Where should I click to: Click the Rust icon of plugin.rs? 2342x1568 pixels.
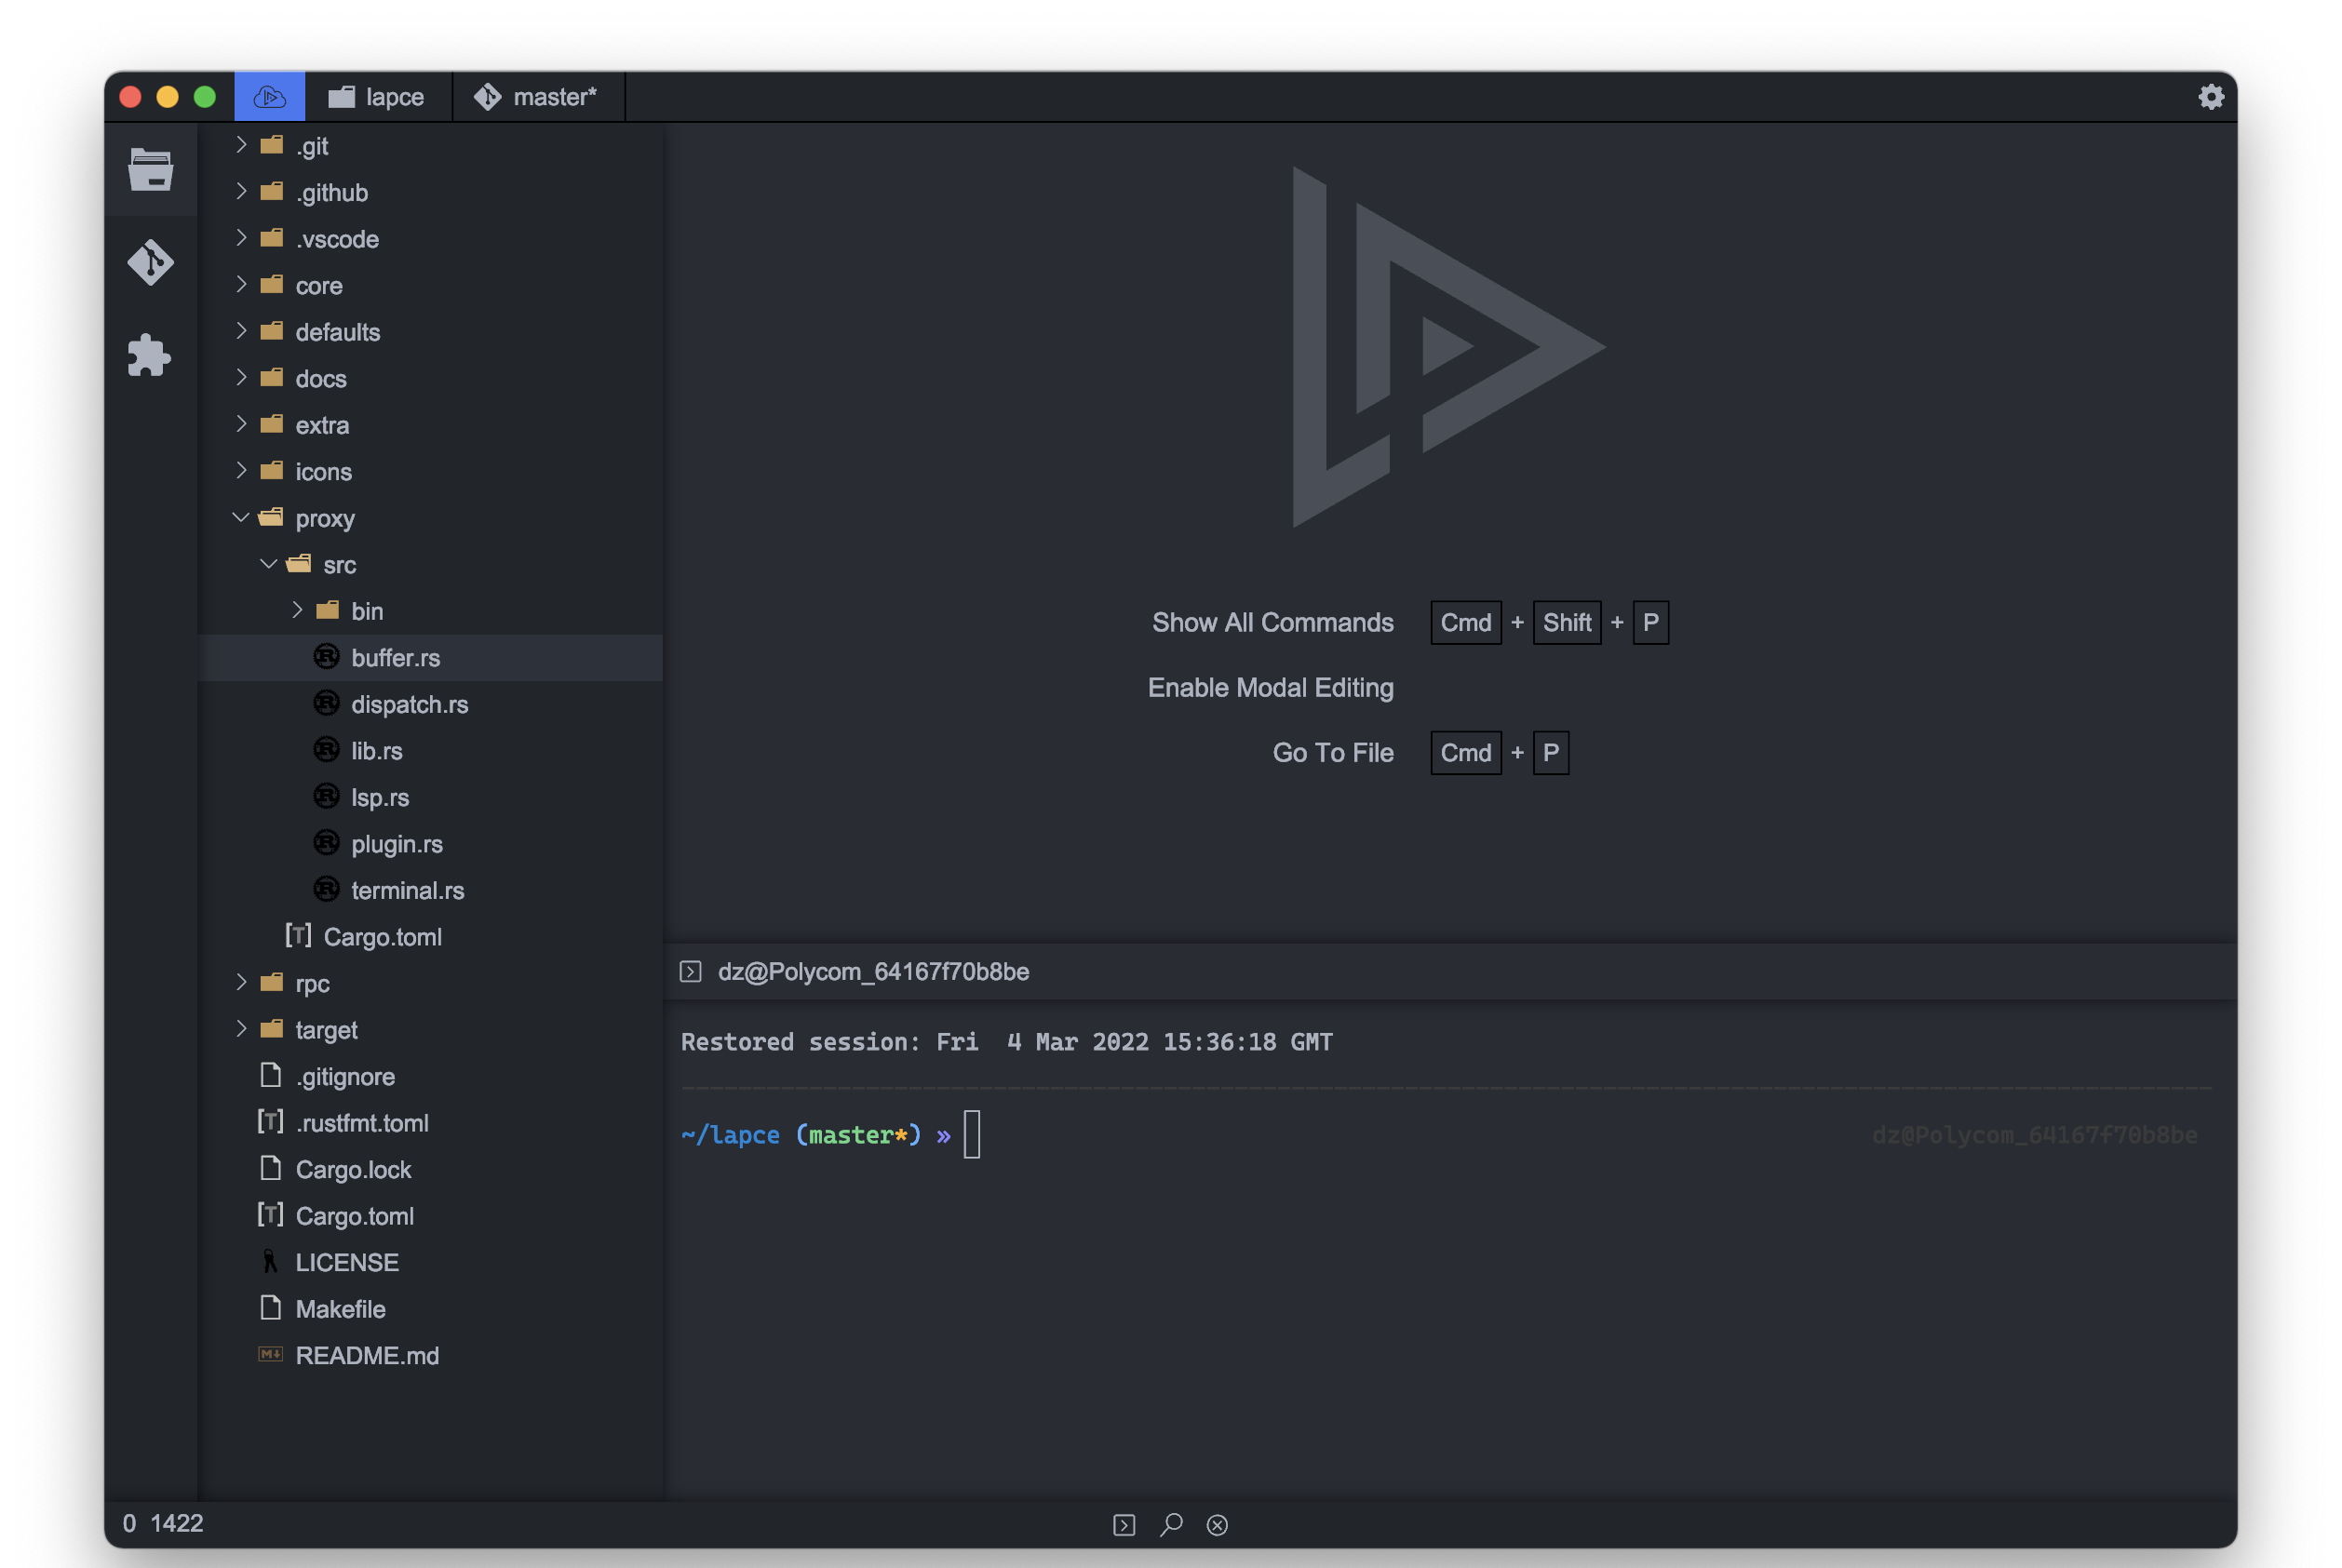[326, 842]
